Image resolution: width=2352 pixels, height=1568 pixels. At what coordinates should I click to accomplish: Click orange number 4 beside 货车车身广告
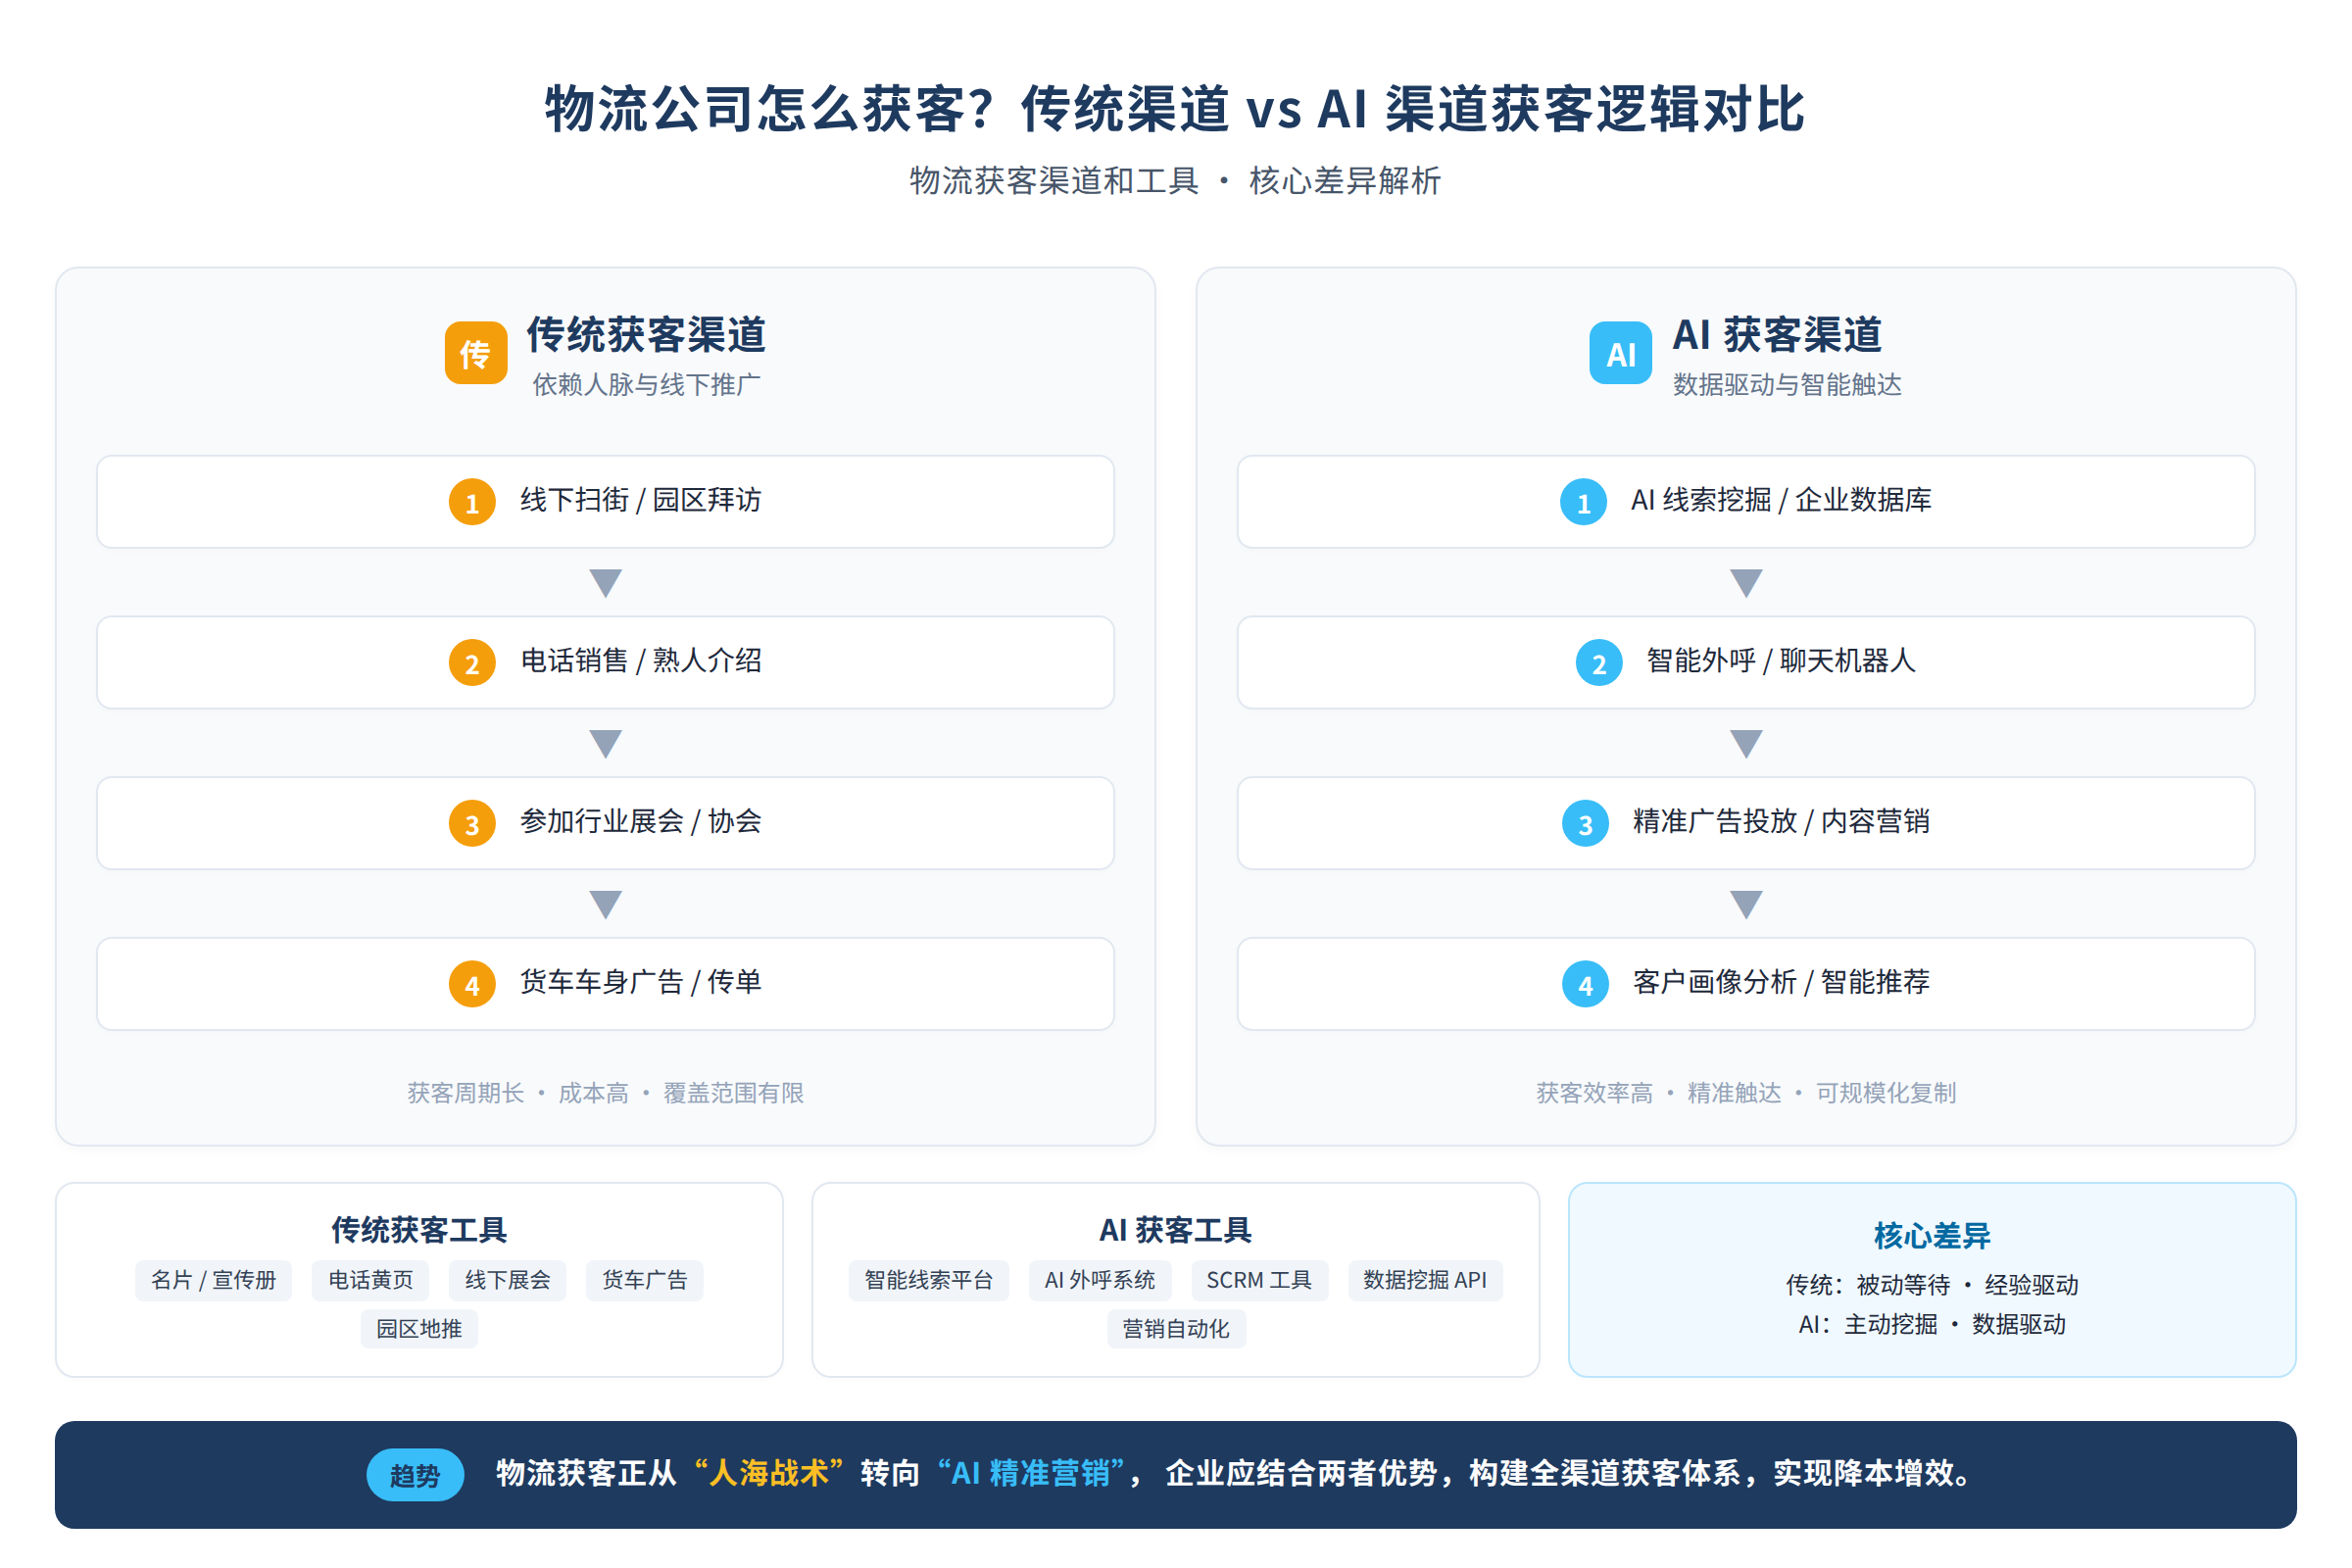[472, 984]
